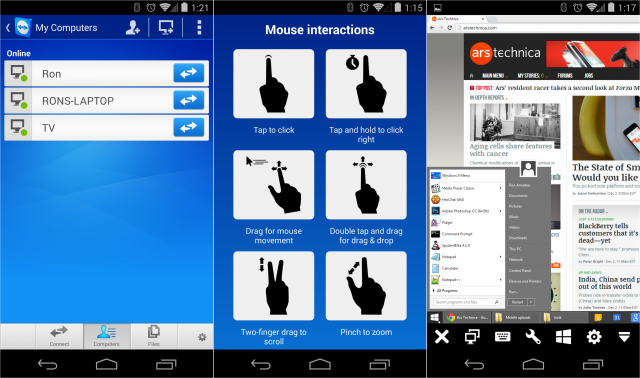
Task: Tap the 'Pinch to zoom' gesture card
Action: (366, 286)
